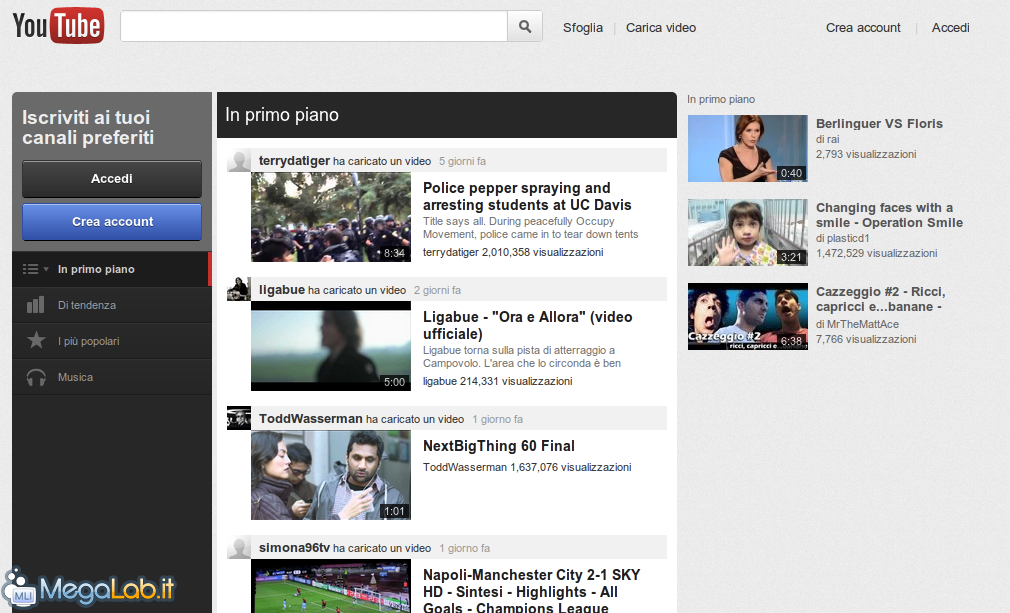This screenshot has height=613, width=1010.
Task: Open Cazzeggio #2 video title
Action: point(881,299)
